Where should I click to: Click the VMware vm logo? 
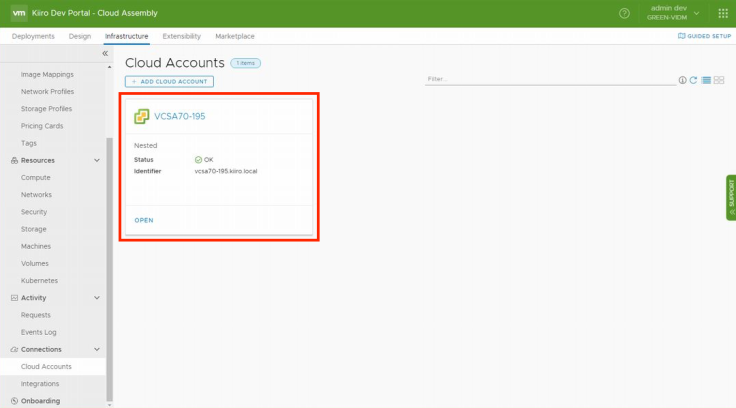point(19,13)
